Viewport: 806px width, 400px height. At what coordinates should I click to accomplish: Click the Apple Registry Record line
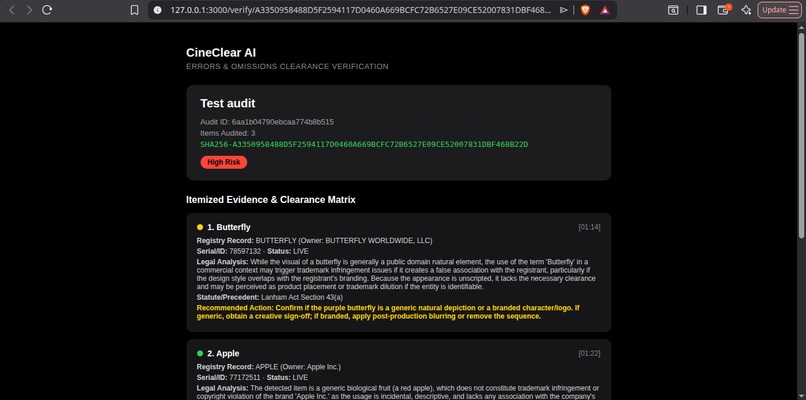269,367
